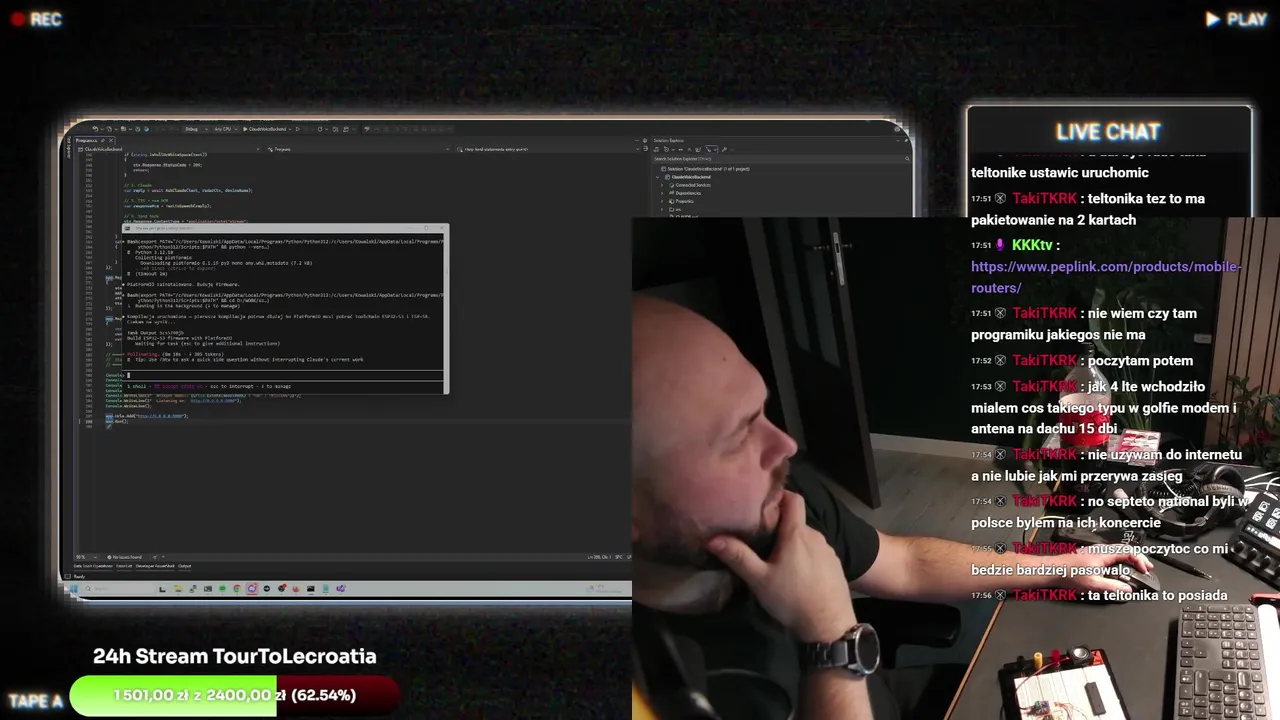Click the REC indicator
The height and width of the screenshot is (720, 1280).
click(36, 19)
